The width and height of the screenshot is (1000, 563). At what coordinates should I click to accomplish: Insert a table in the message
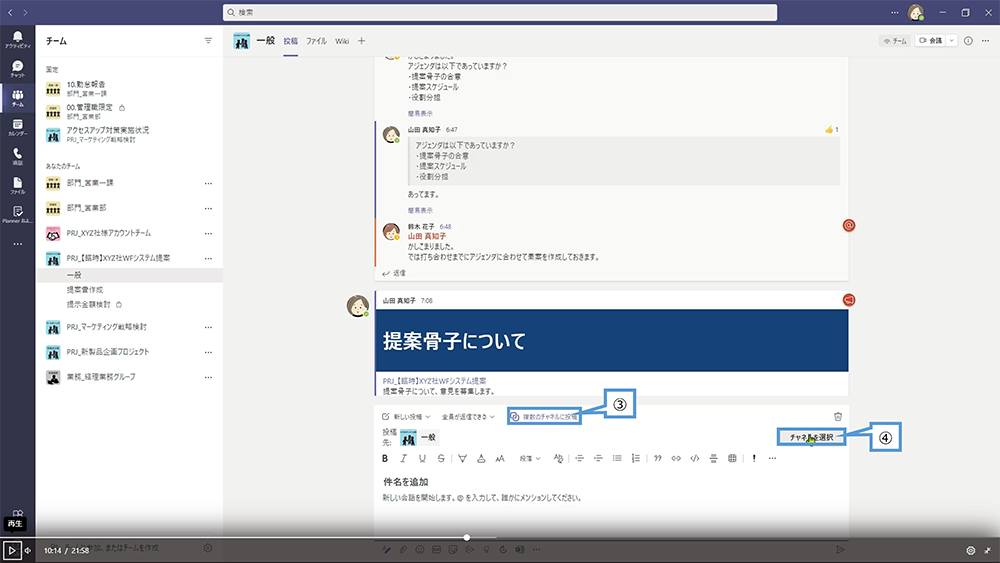732,458
